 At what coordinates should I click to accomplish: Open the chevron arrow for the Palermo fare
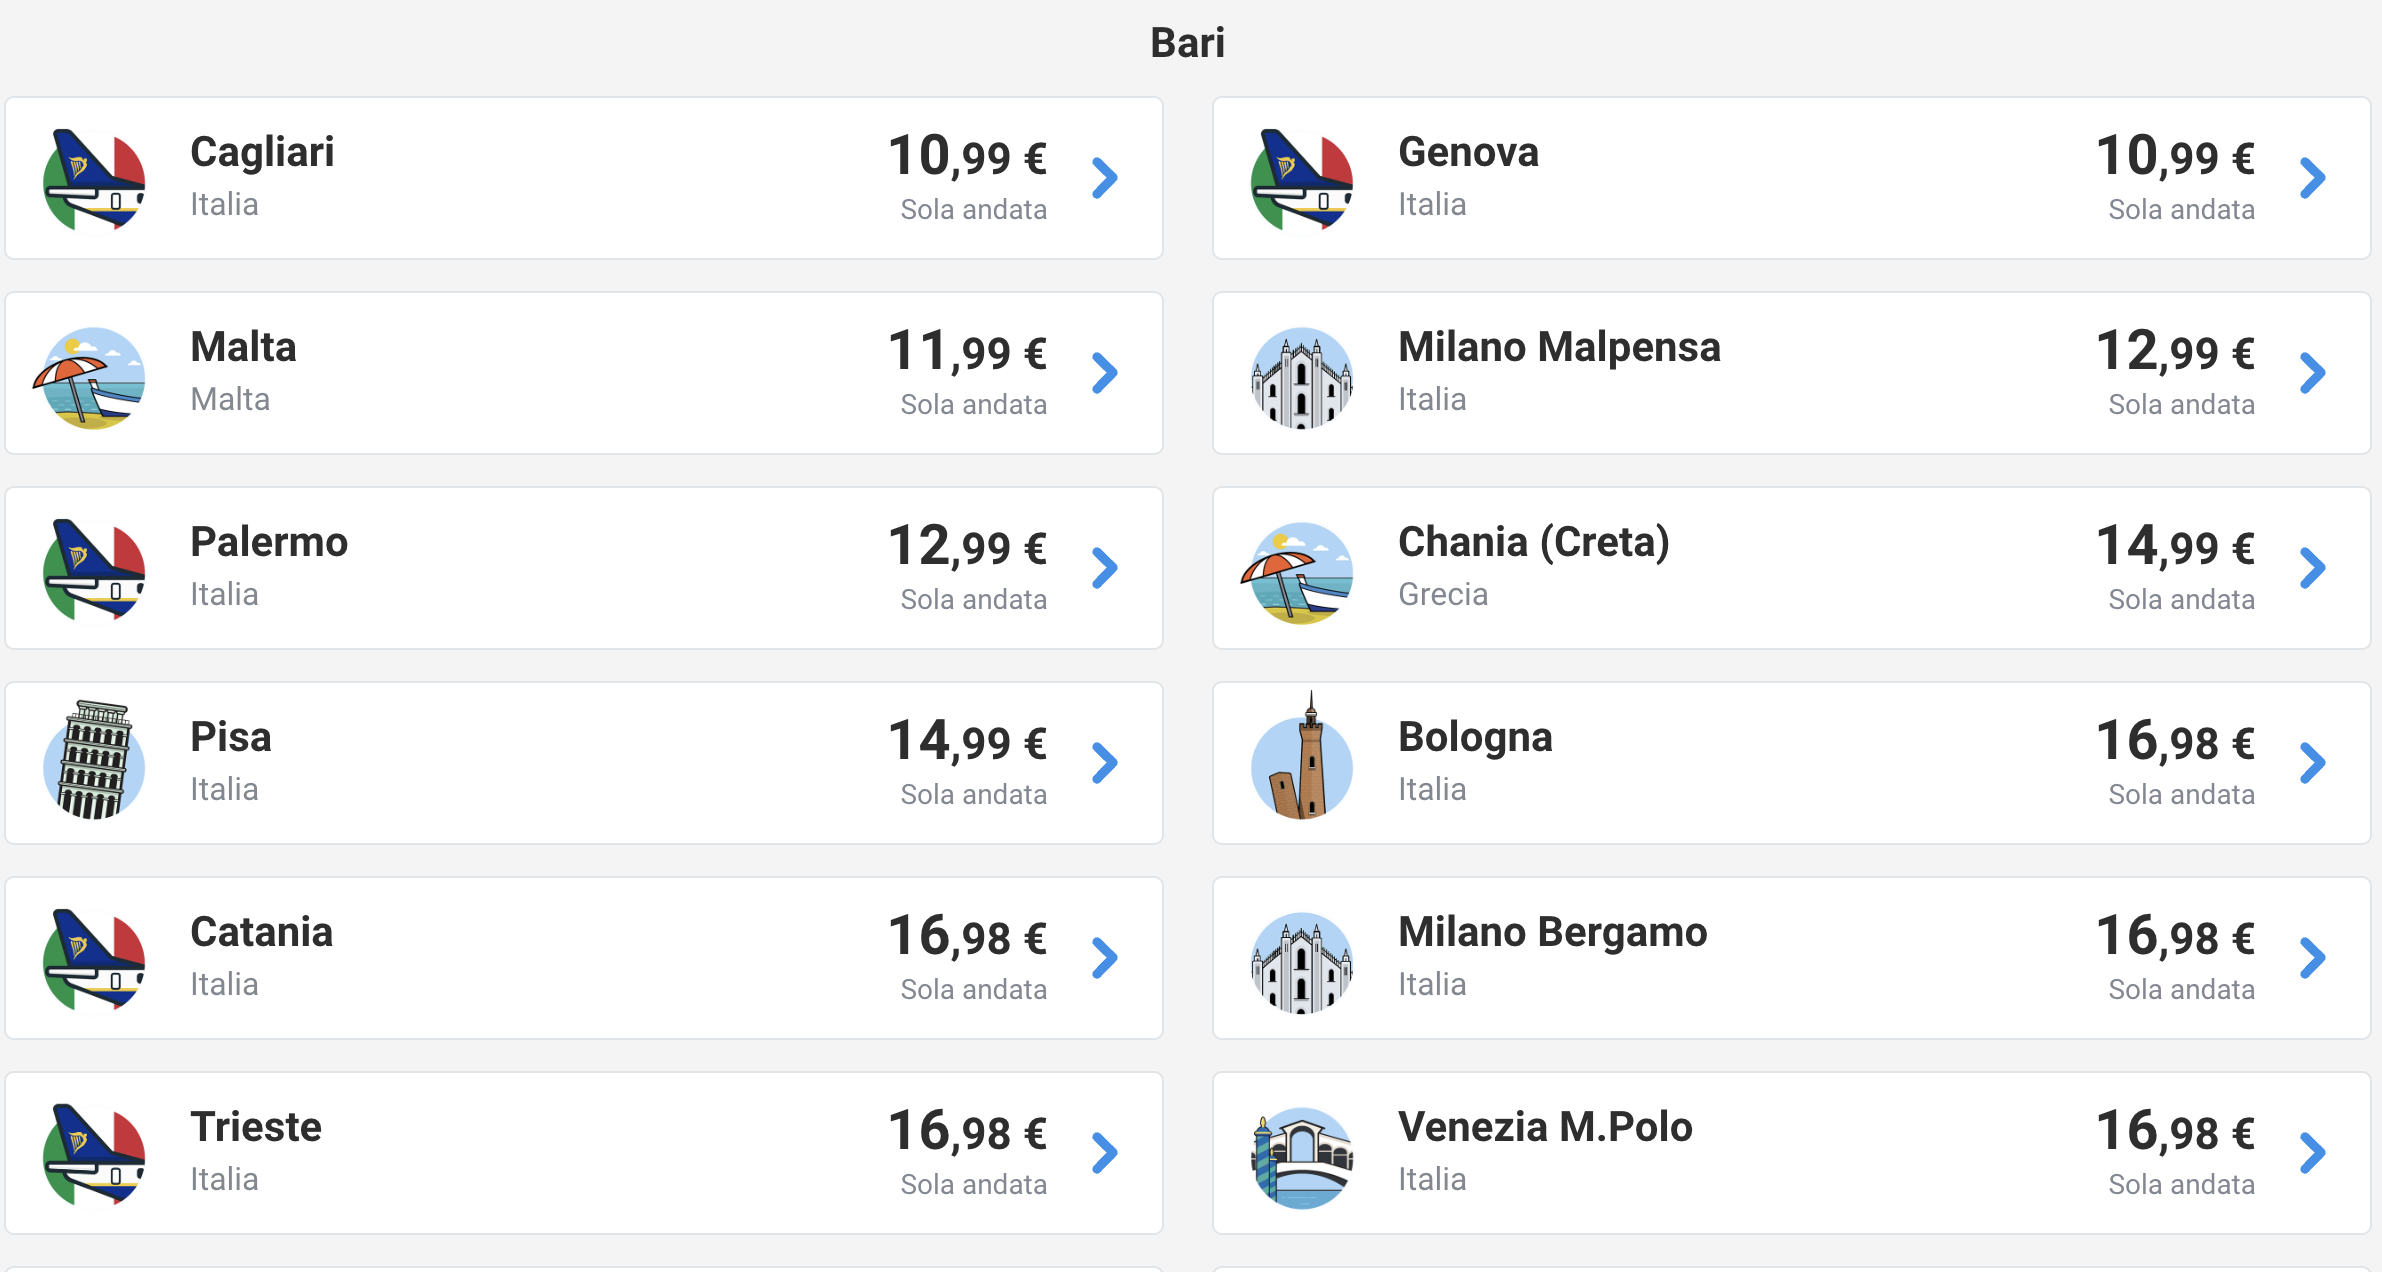pyautogui.click(x=1105, y=568)
